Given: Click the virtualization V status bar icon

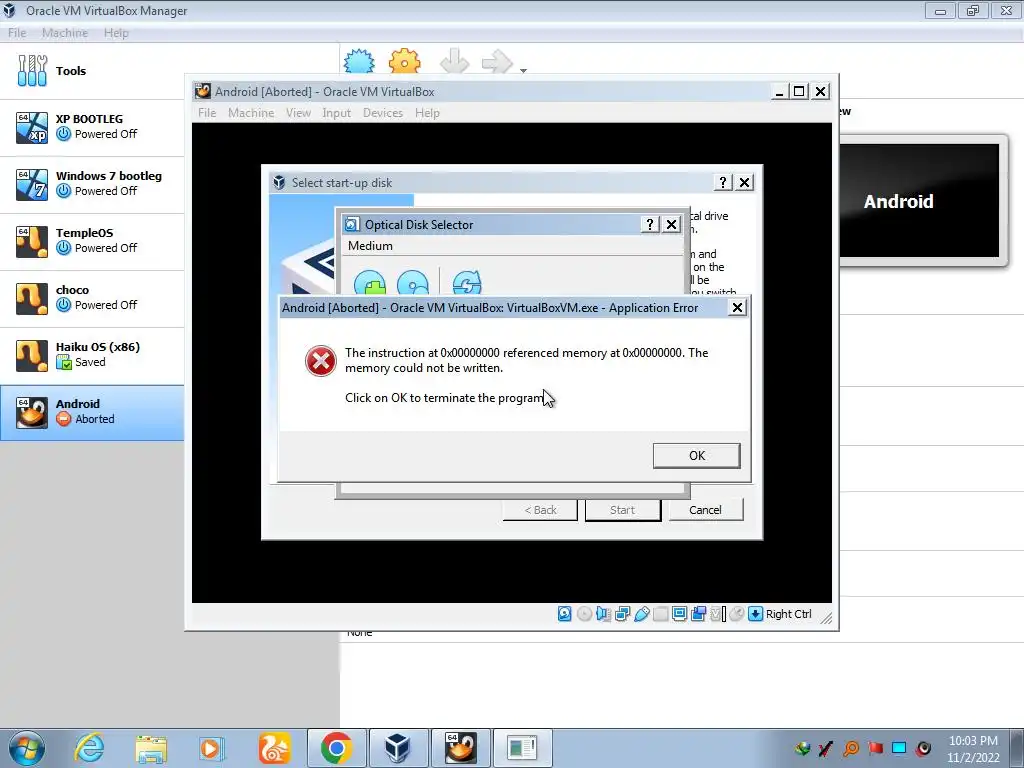Looking at the screenshot, I should (x=718, y=614).
